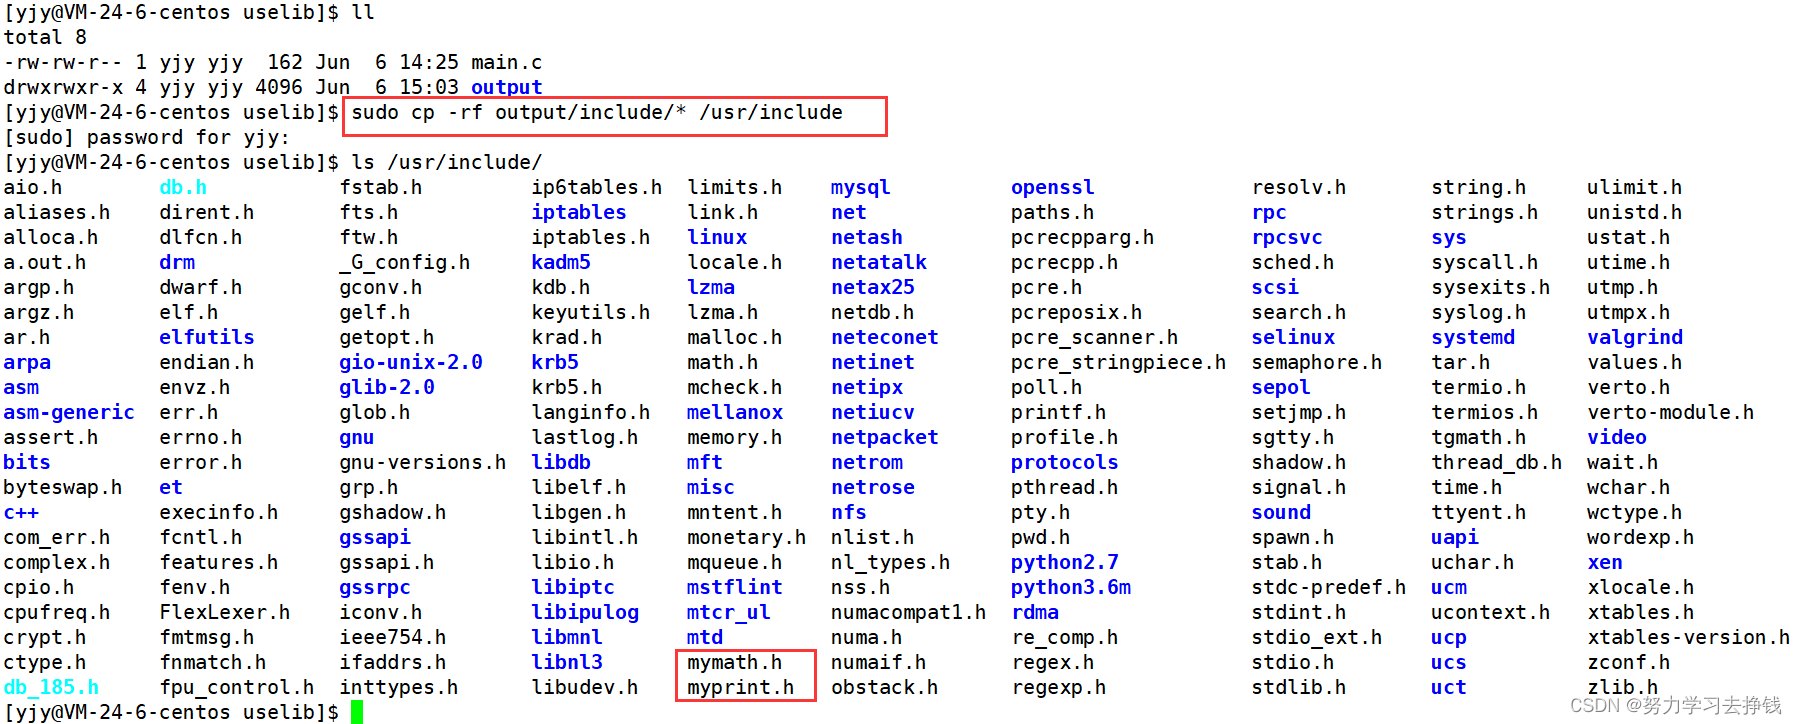The height and width of the screenshot is (724, 1797).
Task: Select the 'linux' directory
Action: (717, 238)
